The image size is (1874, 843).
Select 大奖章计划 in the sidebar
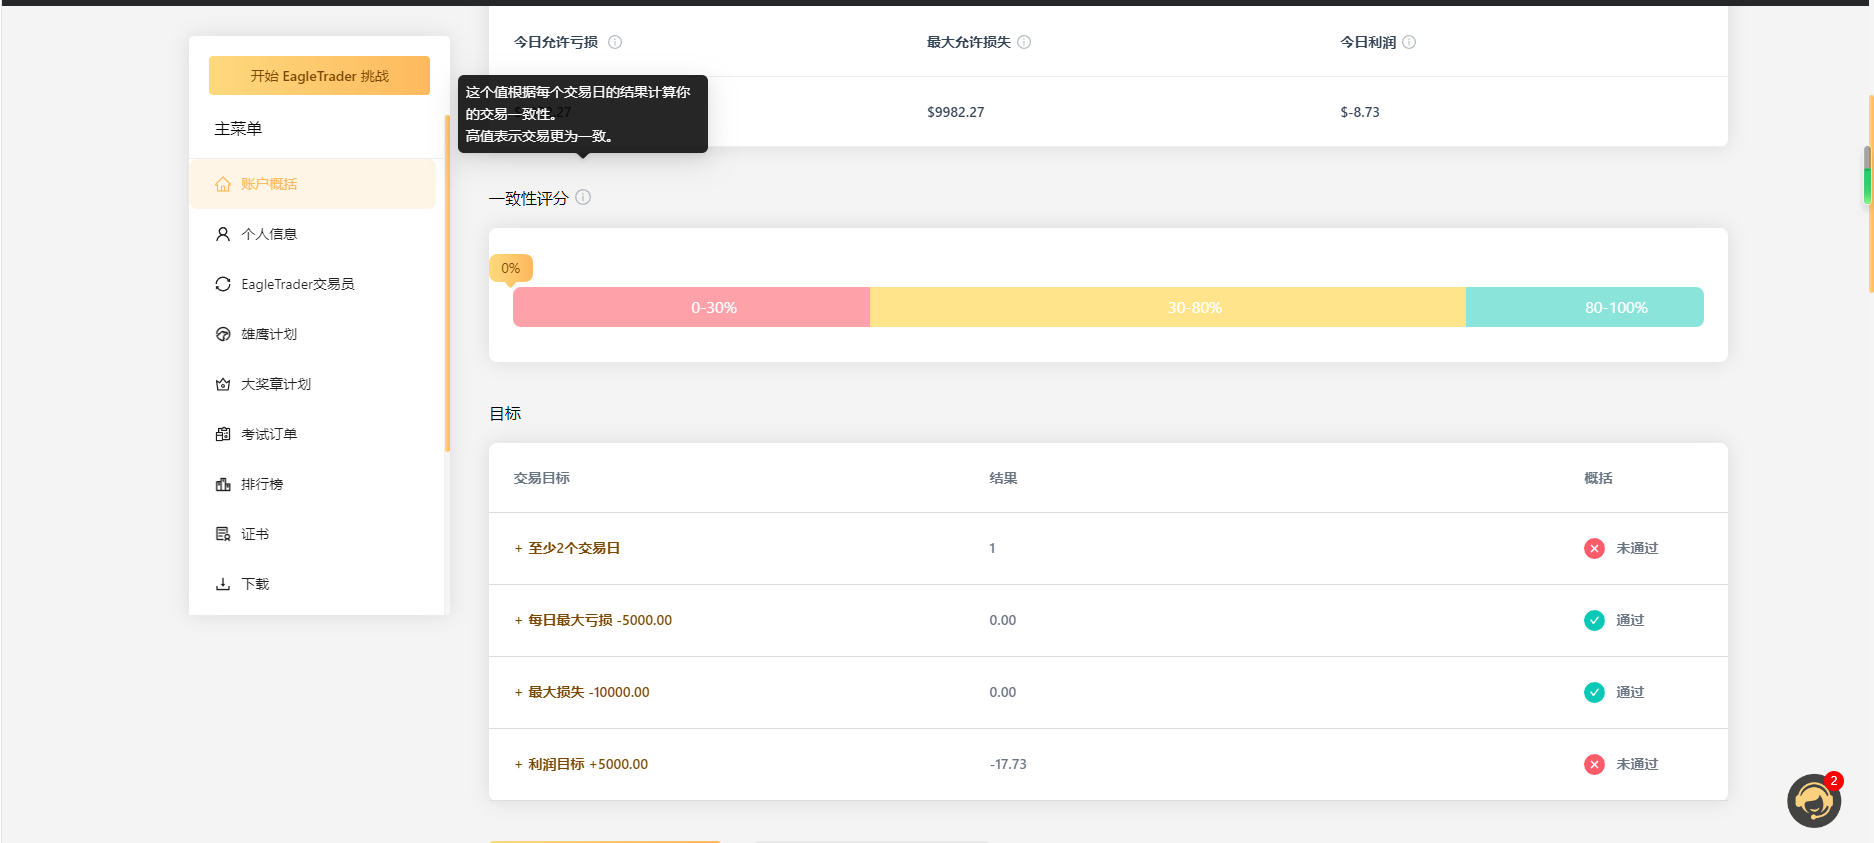[276, 384]
